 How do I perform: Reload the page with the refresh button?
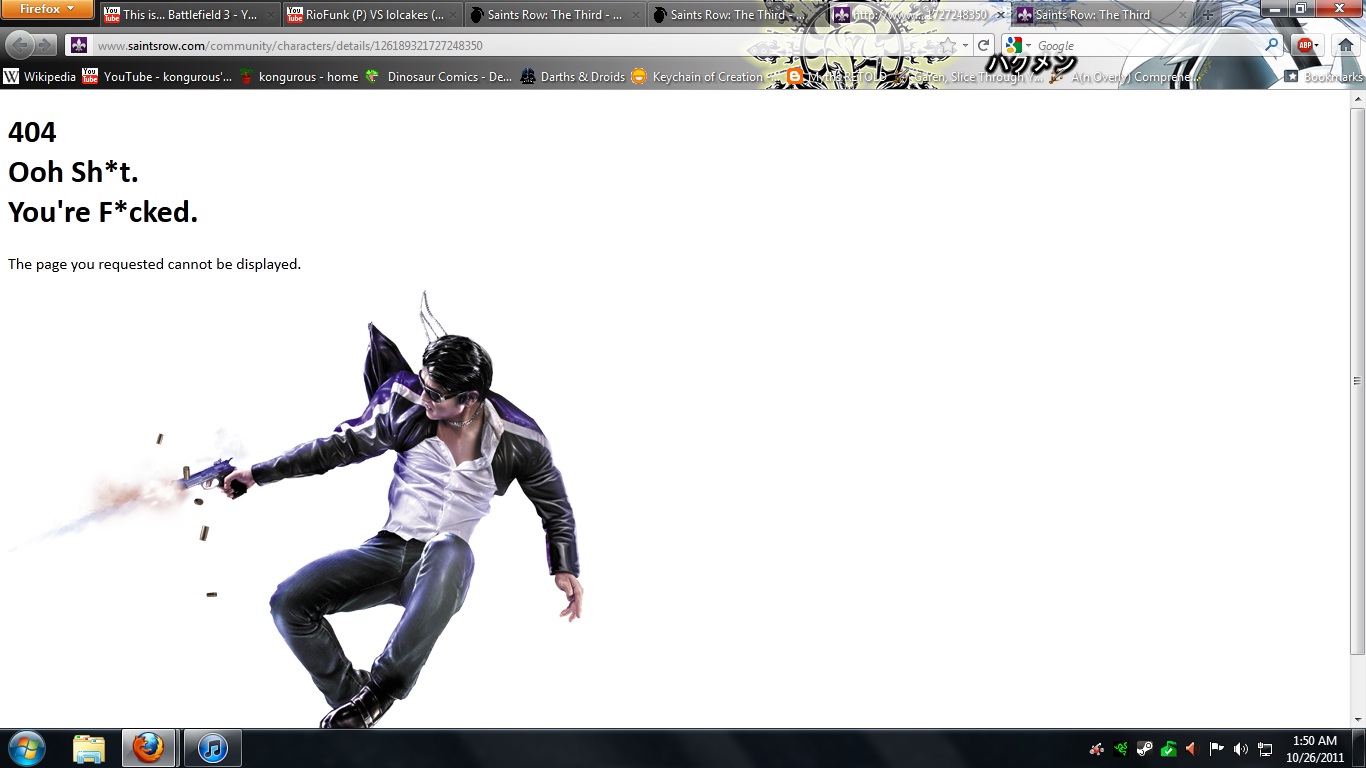(x=984, y=45)
